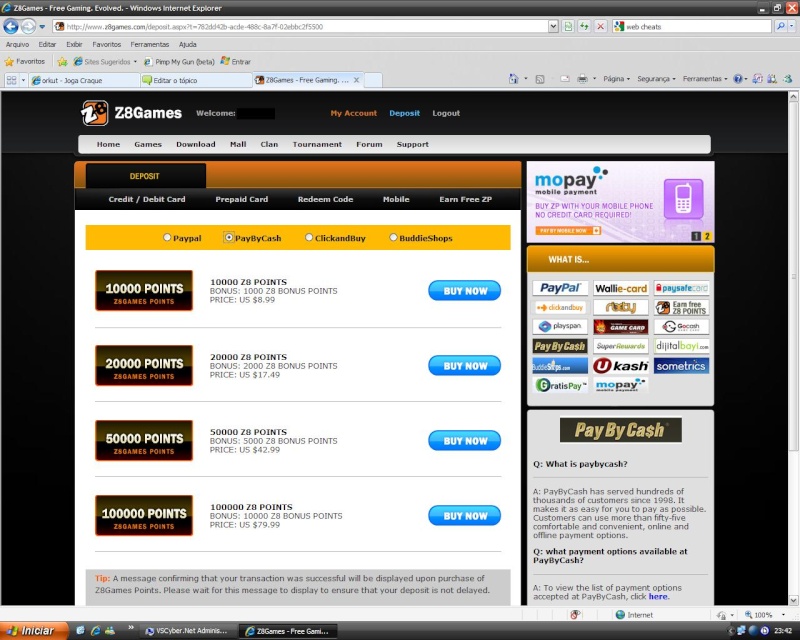This screenshot has height=640, width=800.
Task: Buy the 50000 Points package
Action: click(x=464, y=440)
